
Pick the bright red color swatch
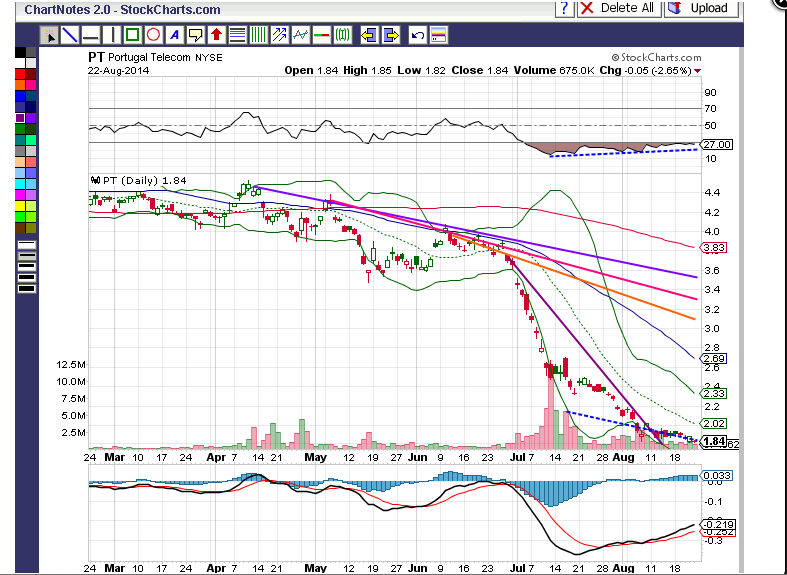pyautogui.click(x=20, y=74)
